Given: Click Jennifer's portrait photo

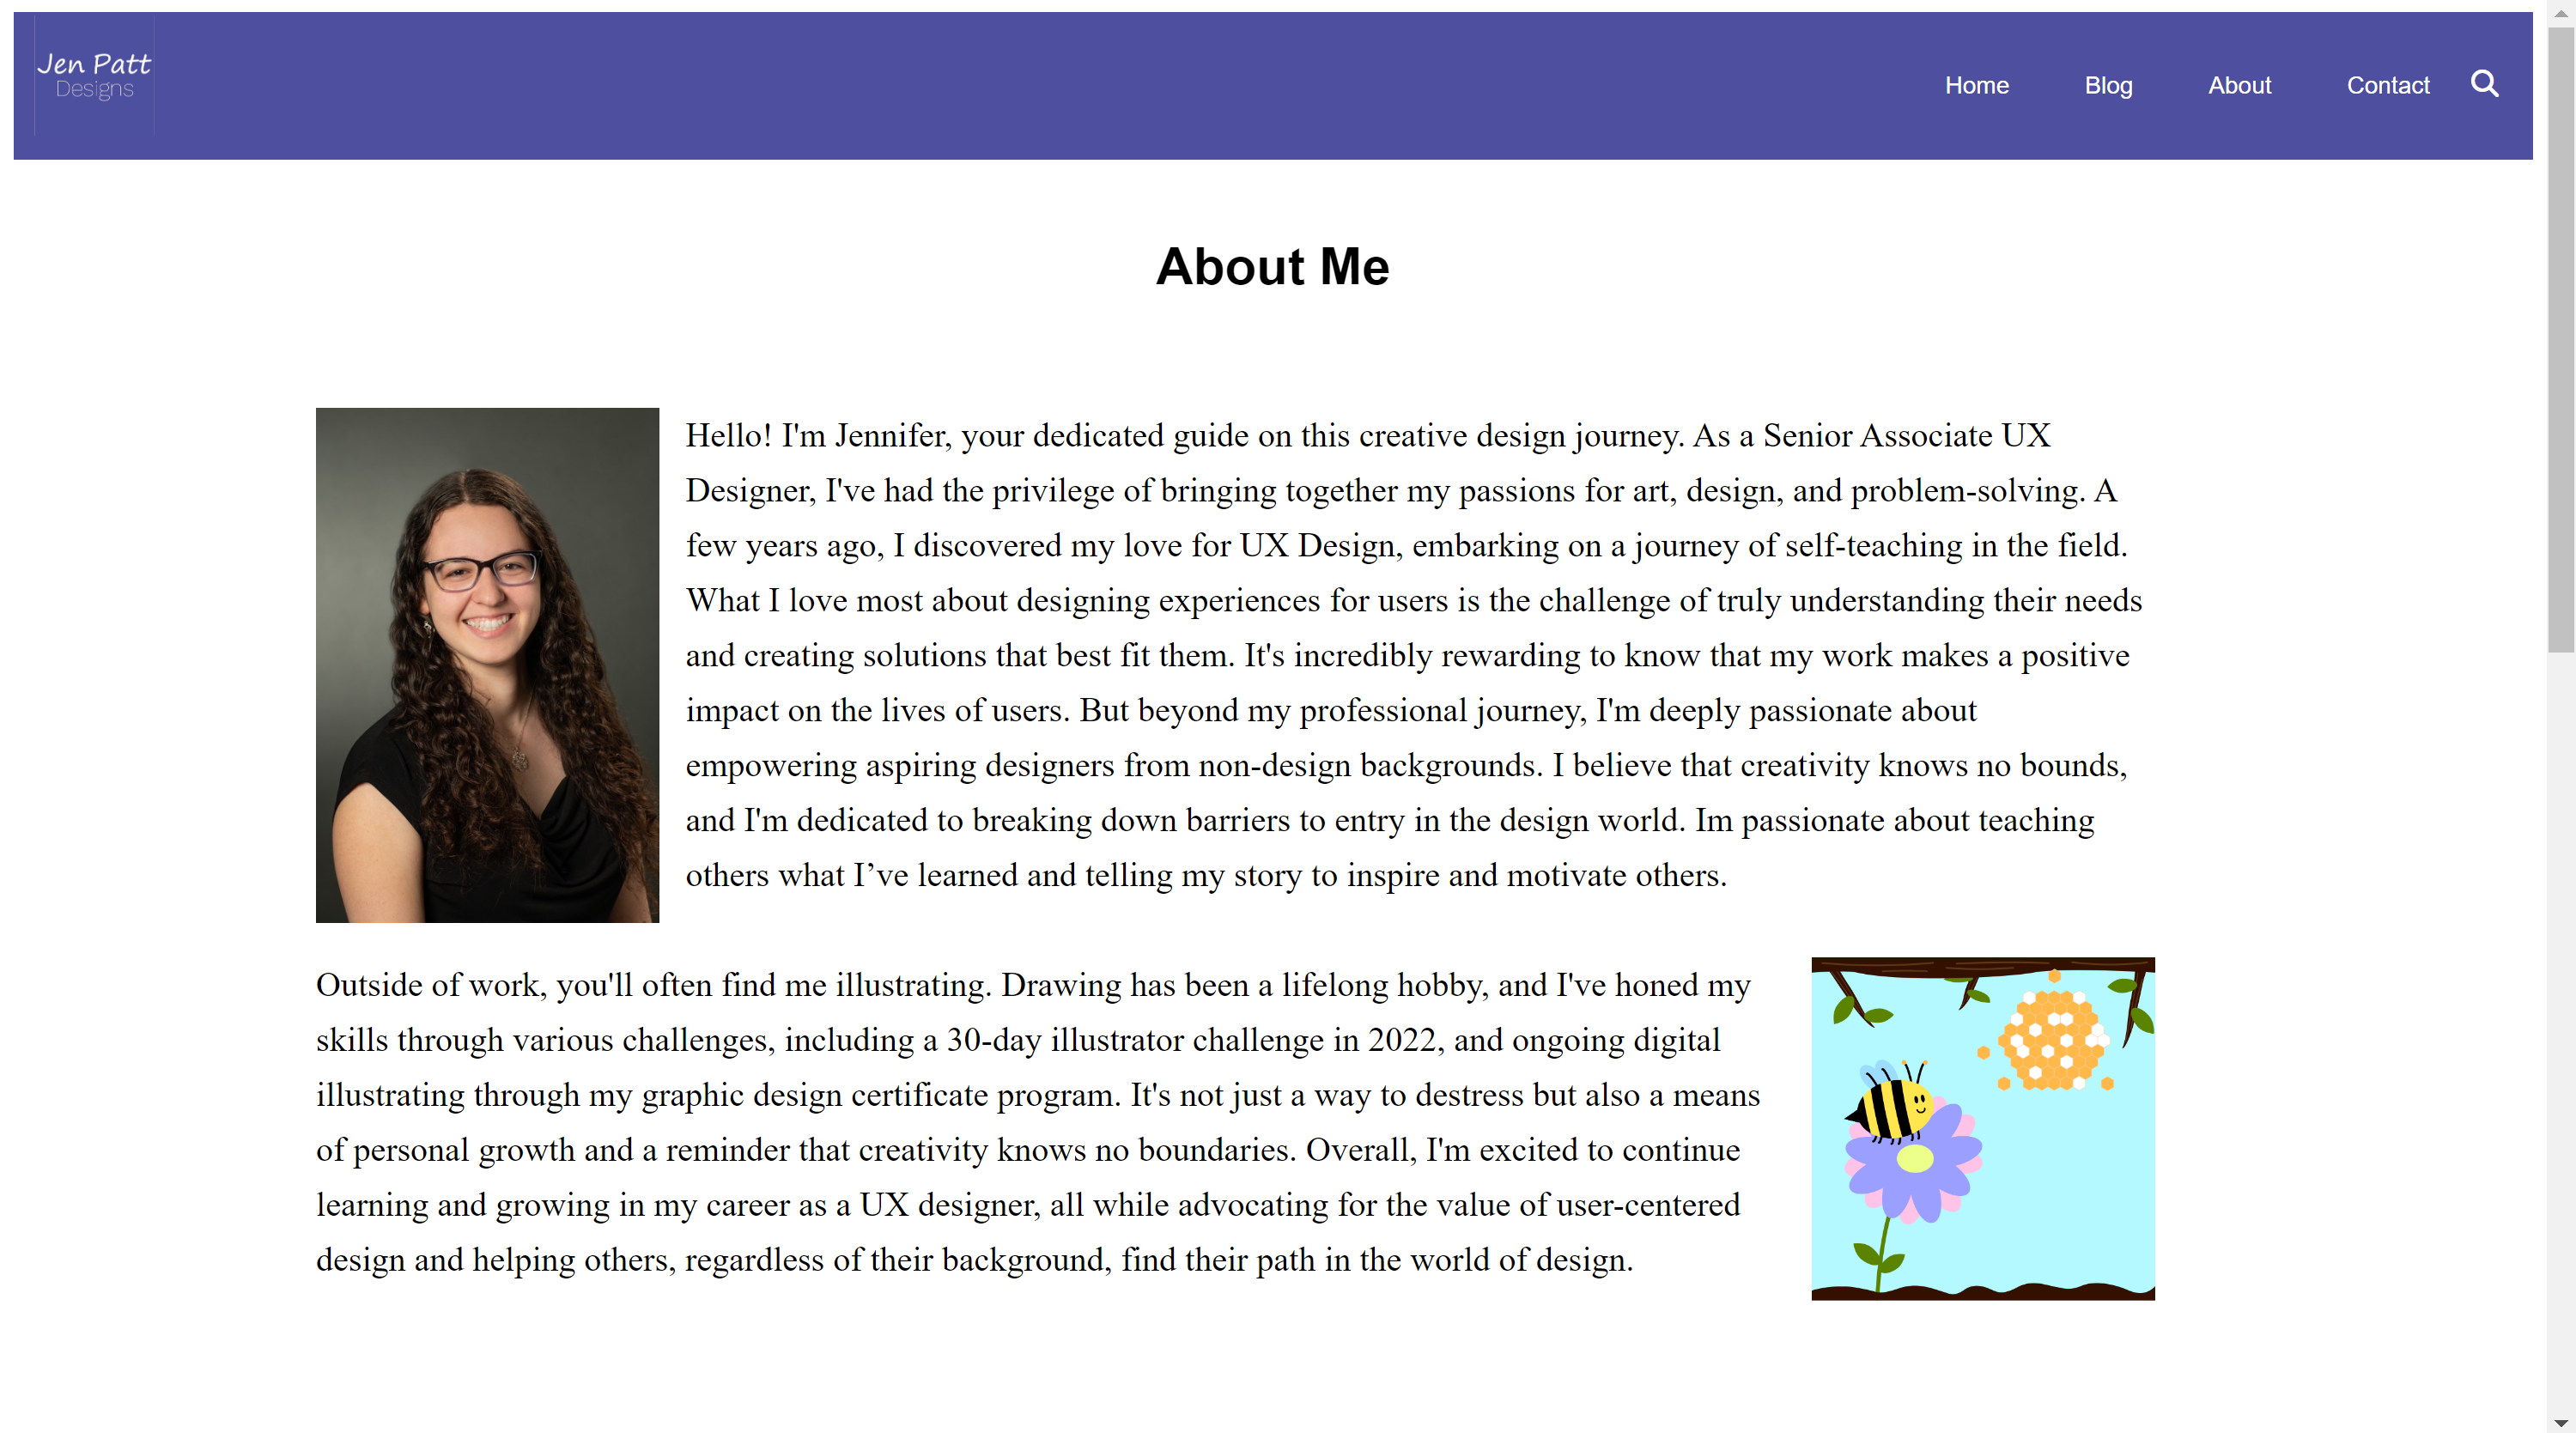Looking at the screenshot, I should pyautogui.click(x=487, y=665).
